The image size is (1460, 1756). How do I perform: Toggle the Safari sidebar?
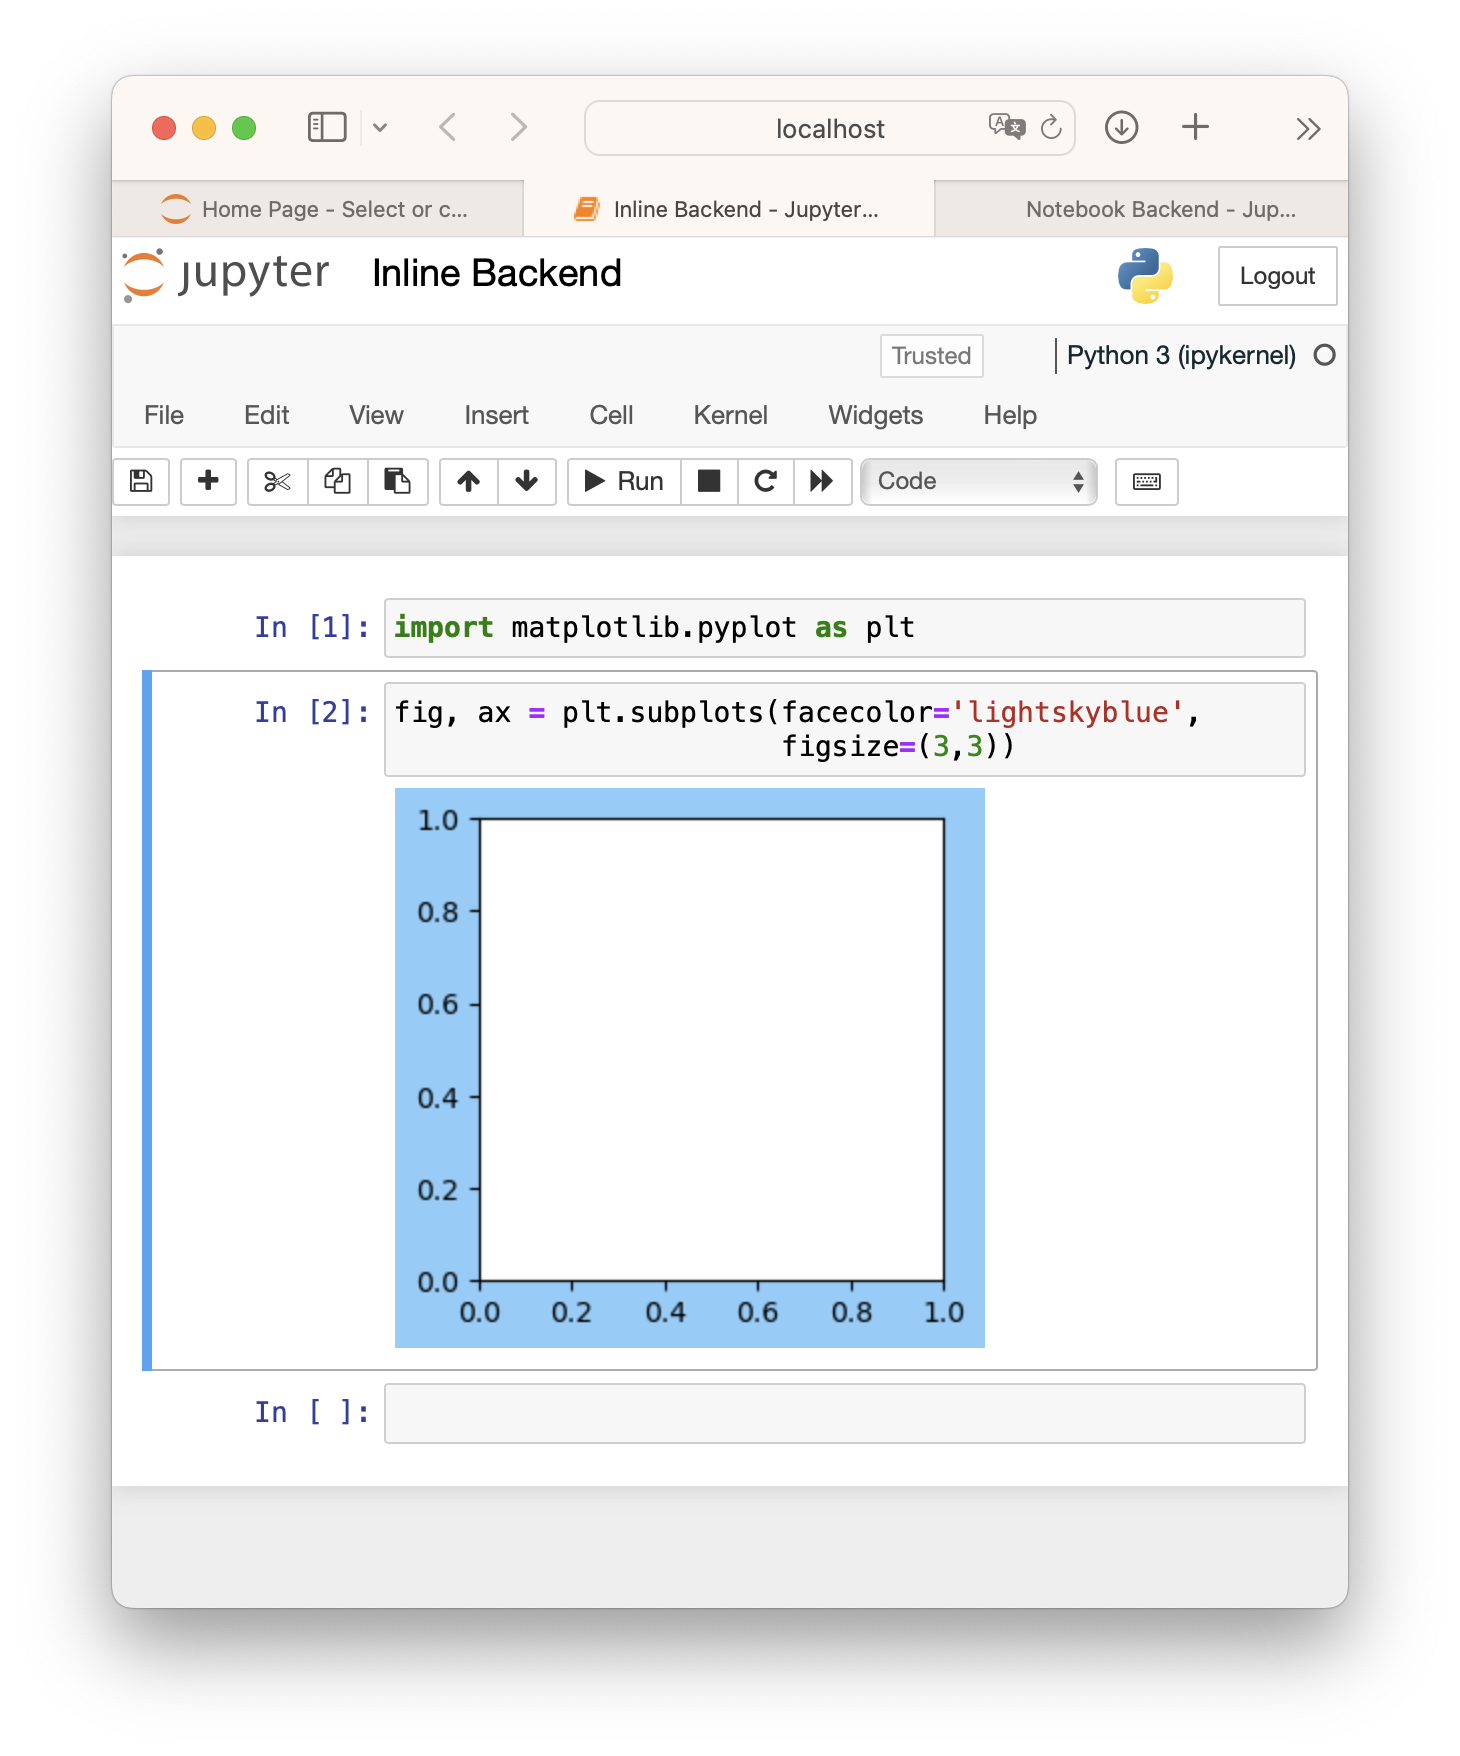(326, 128)
